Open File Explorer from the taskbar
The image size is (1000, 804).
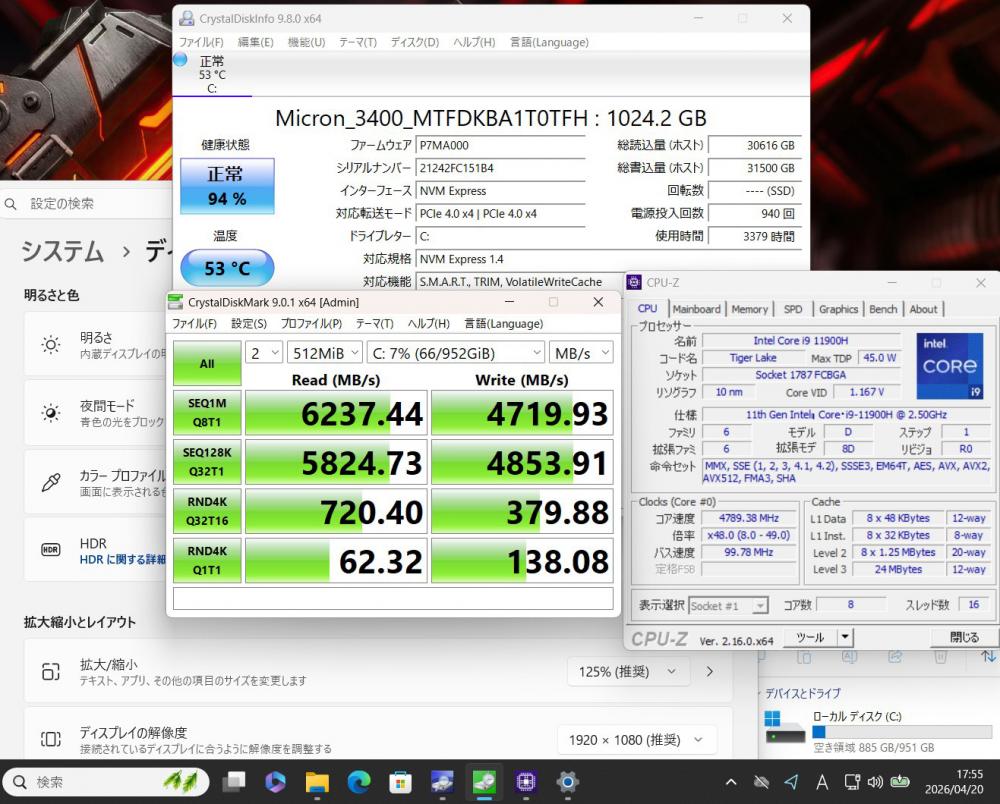[x=317, y=782]
